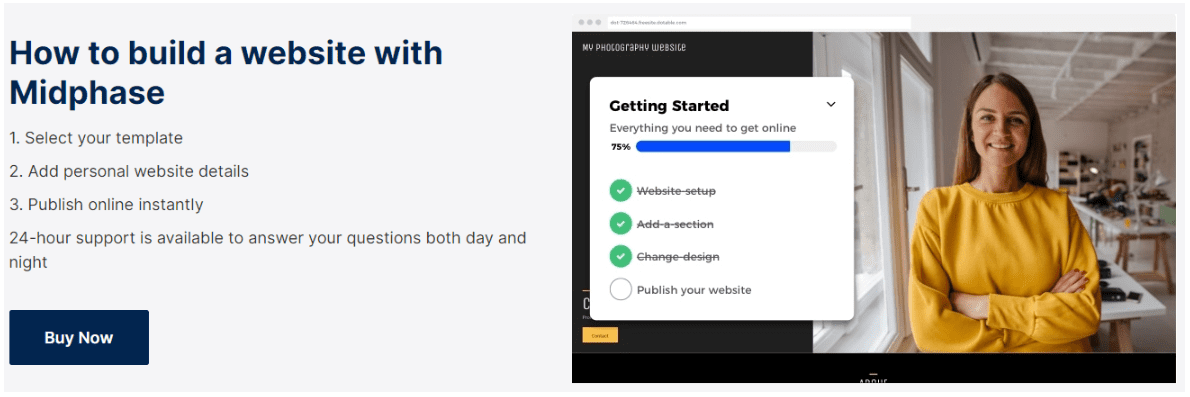
Task: Open the About section label at bottom
Action: point(873,380)
